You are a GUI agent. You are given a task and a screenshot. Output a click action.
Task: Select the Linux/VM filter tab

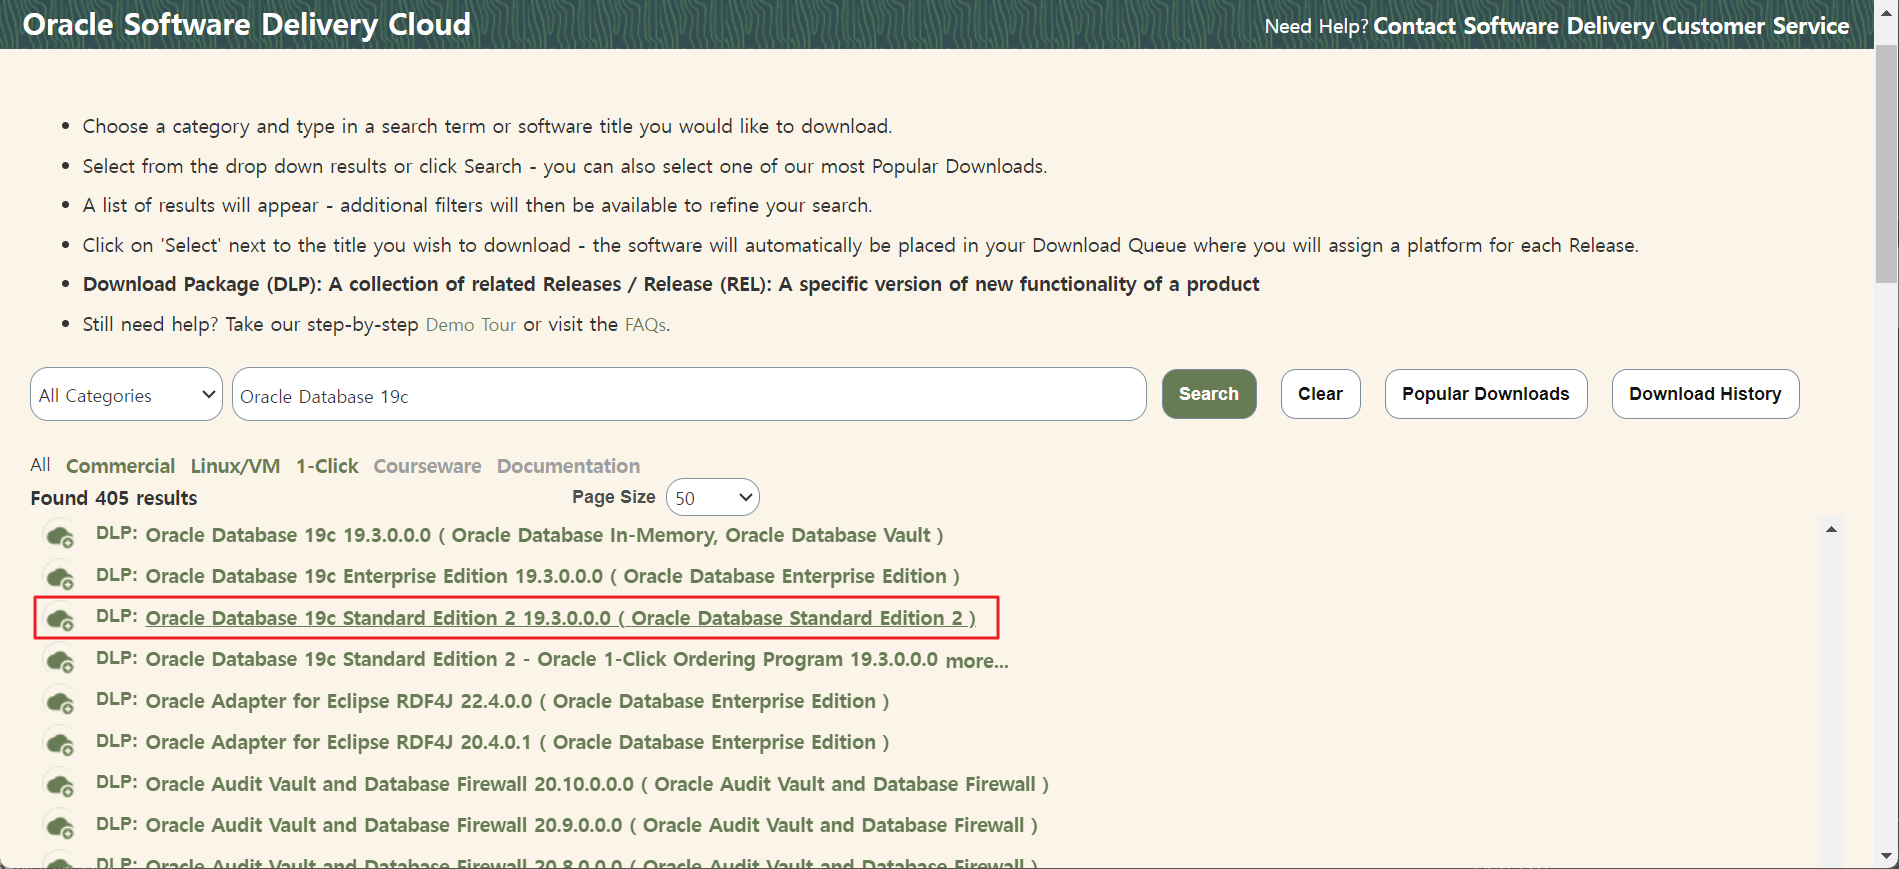coord(235,466)
